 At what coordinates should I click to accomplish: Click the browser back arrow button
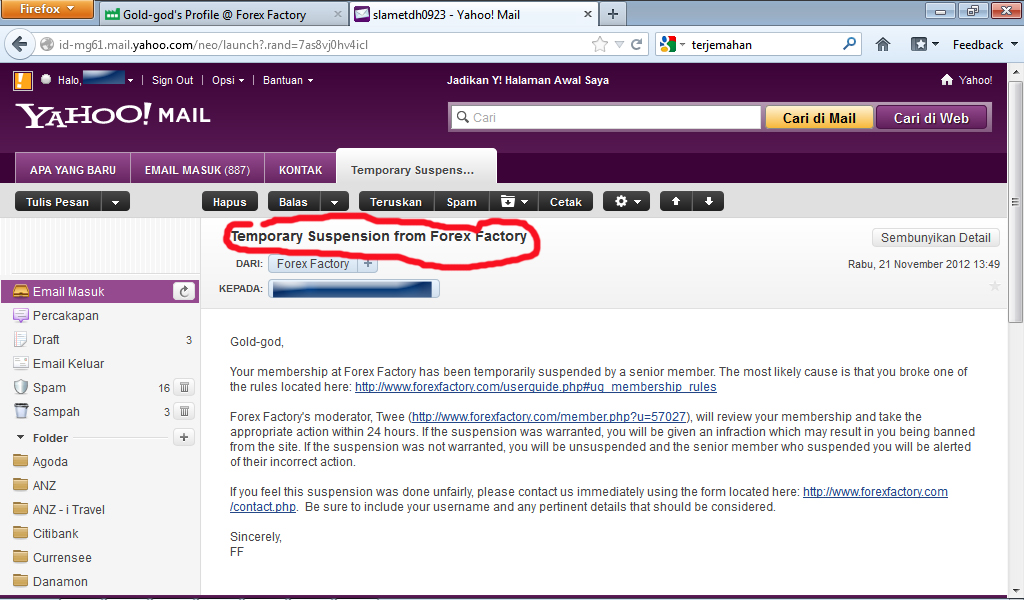point(20,44)
